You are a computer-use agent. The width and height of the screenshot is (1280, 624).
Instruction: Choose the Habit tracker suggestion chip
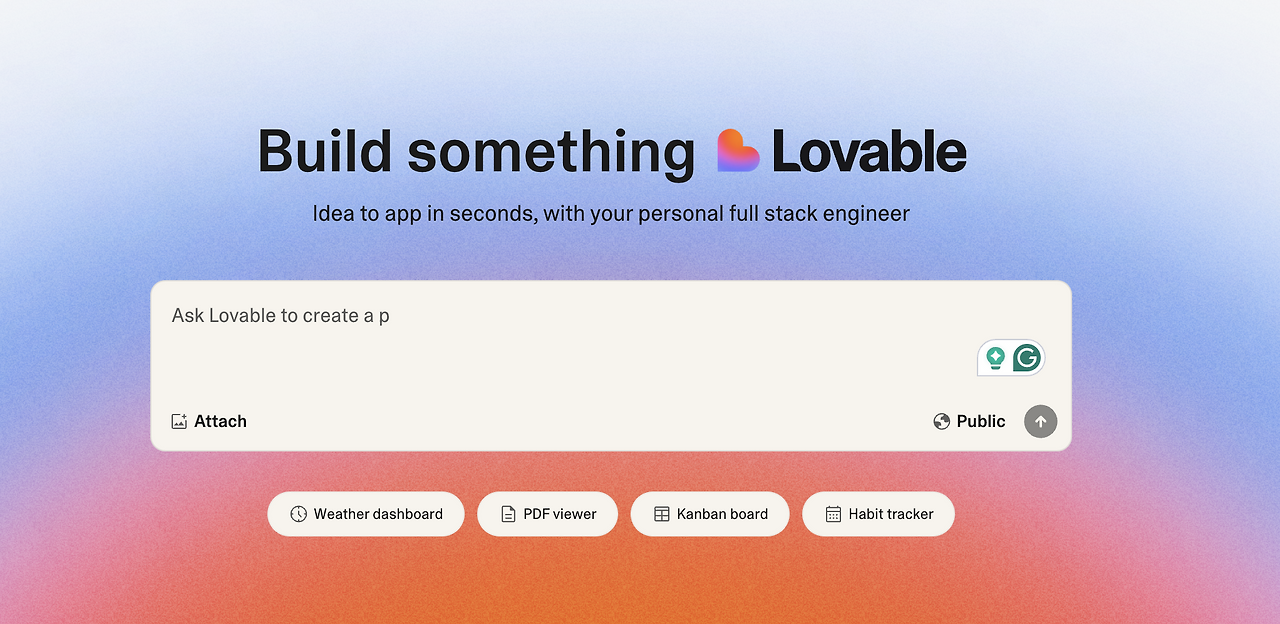tap(878, 513)
